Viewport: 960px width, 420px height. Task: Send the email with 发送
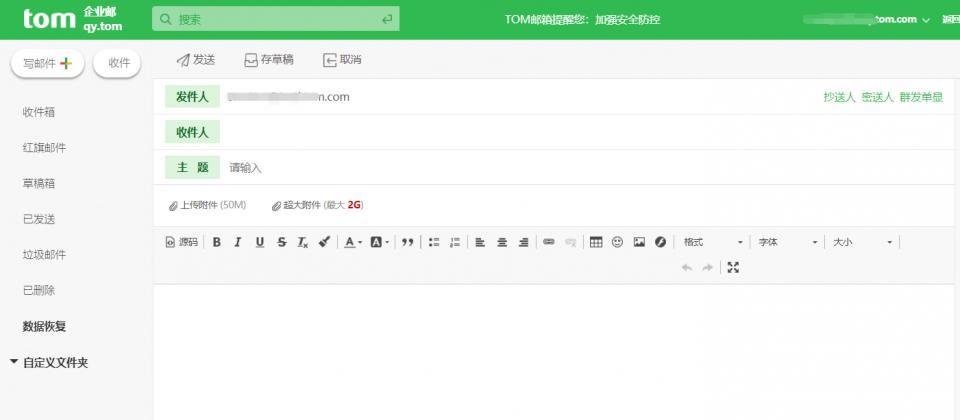click(x=196, y=59)
